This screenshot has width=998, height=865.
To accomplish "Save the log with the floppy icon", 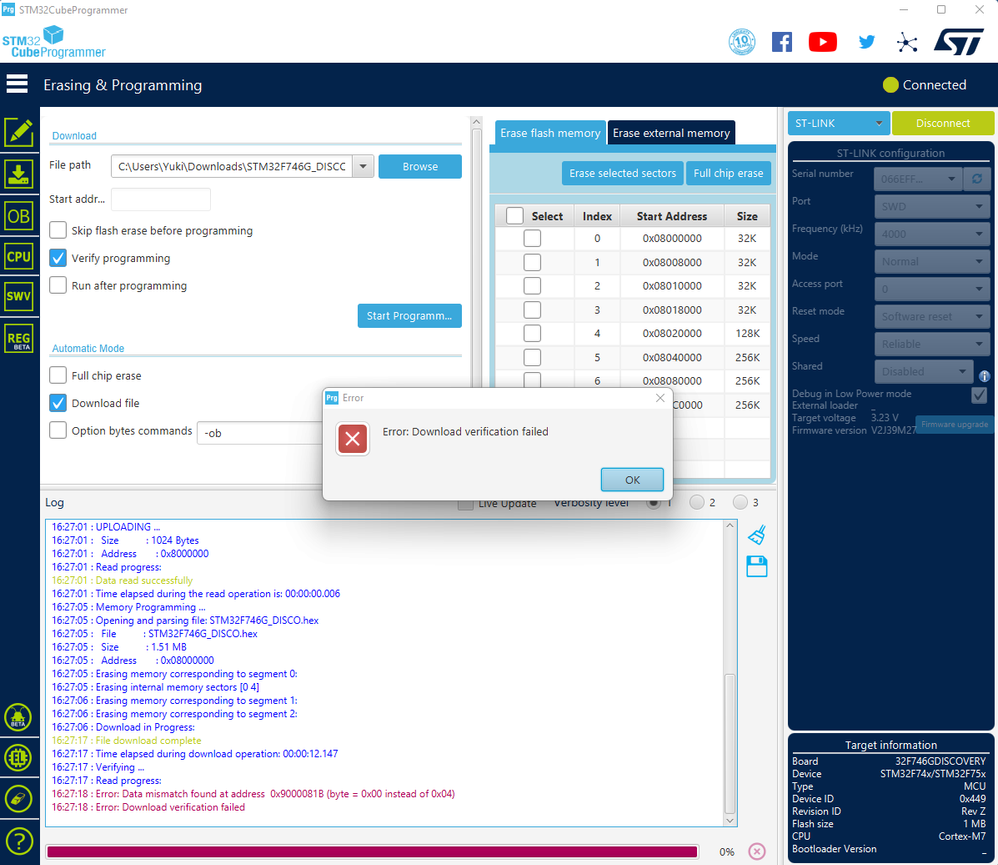I will click(757, 566).
